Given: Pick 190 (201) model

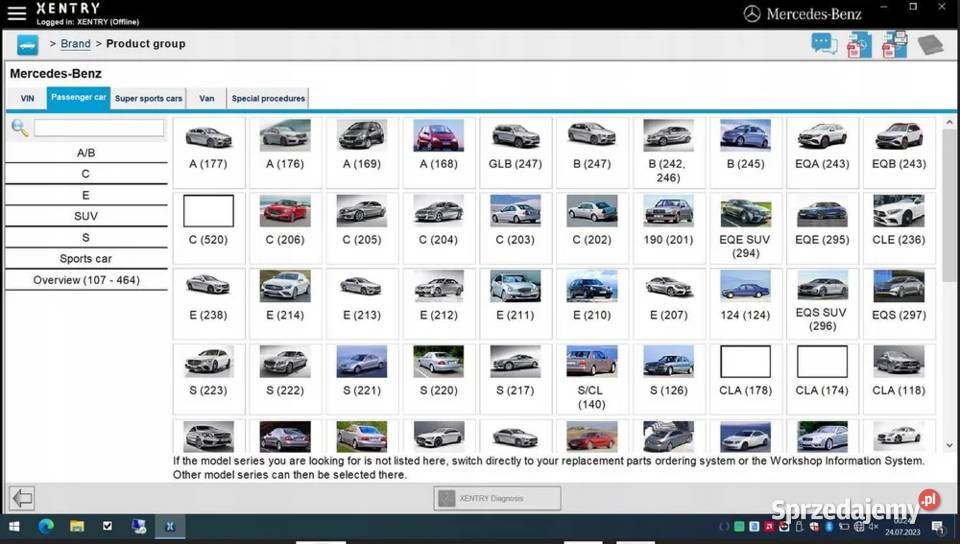Looking at the screenshot, I should click(x=669, y=228).
